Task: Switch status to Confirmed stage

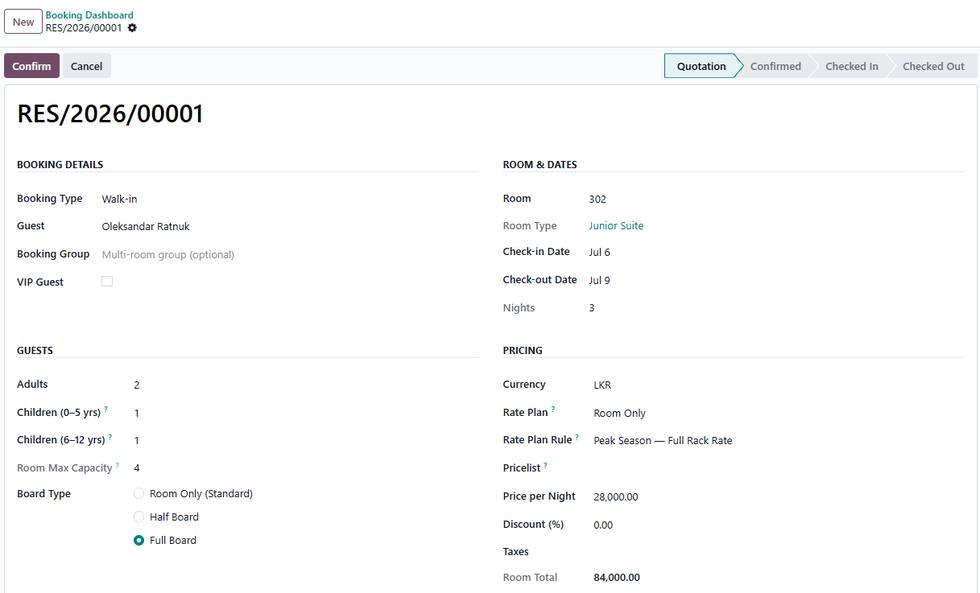Action: (775, 66)
